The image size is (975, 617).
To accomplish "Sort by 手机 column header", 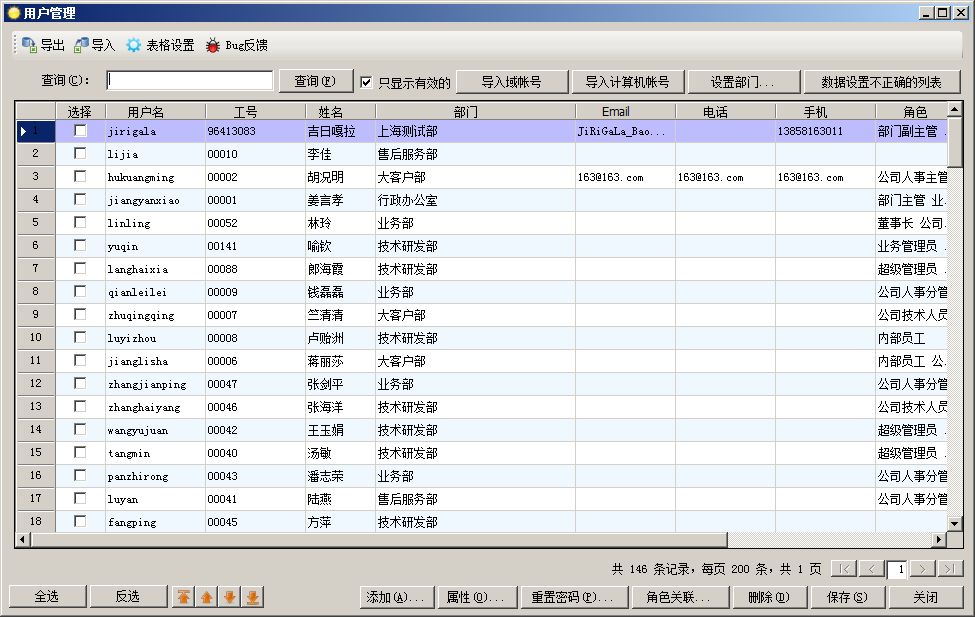I will (826, 111).
